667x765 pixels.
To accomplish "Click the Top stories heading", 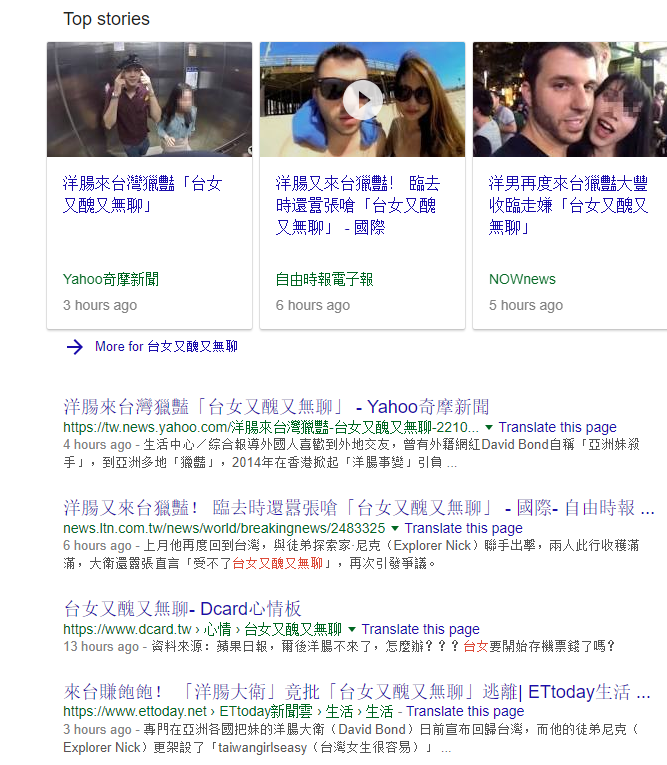I will click(x=106, y=19).
